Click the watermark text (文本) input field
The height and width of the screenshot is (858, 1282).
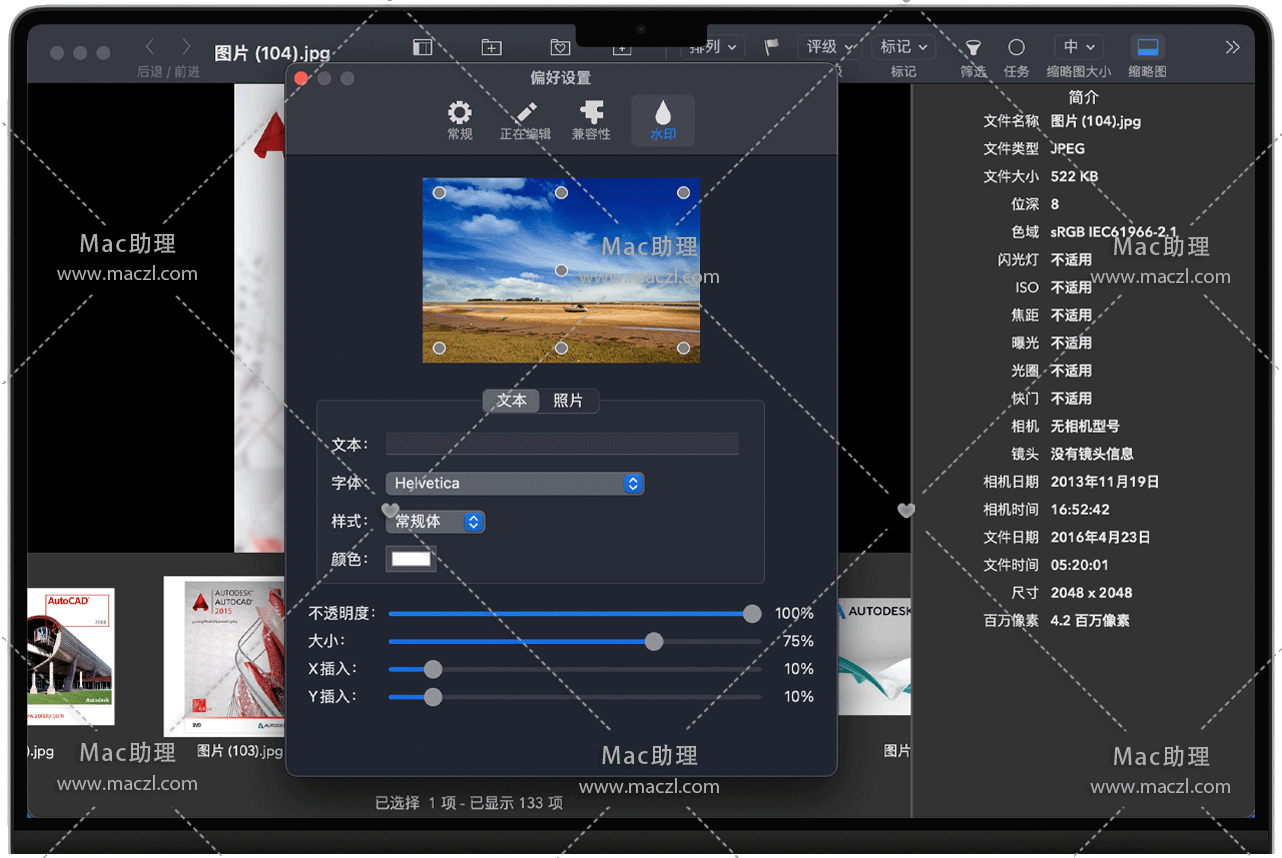point(562,445)
